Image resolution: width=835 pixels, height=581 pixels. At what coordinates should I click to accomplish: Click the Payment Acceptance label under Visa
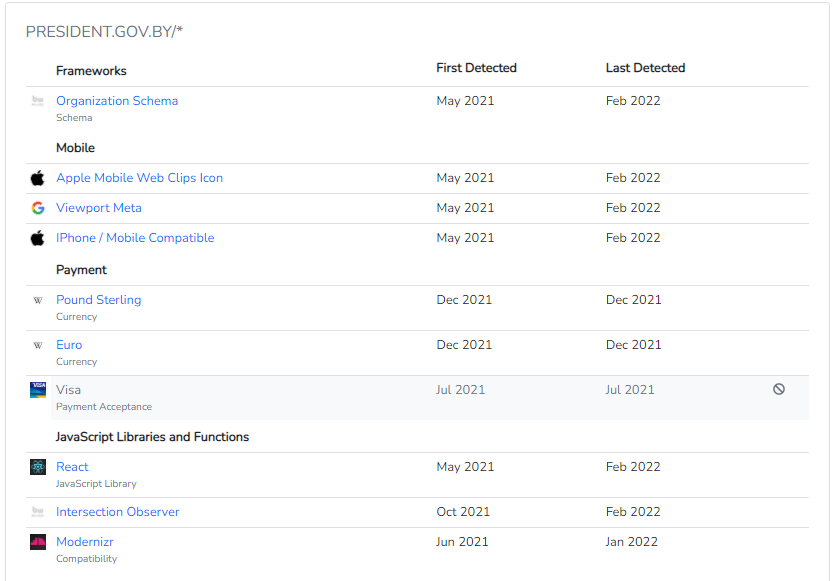tap(104, 407)
